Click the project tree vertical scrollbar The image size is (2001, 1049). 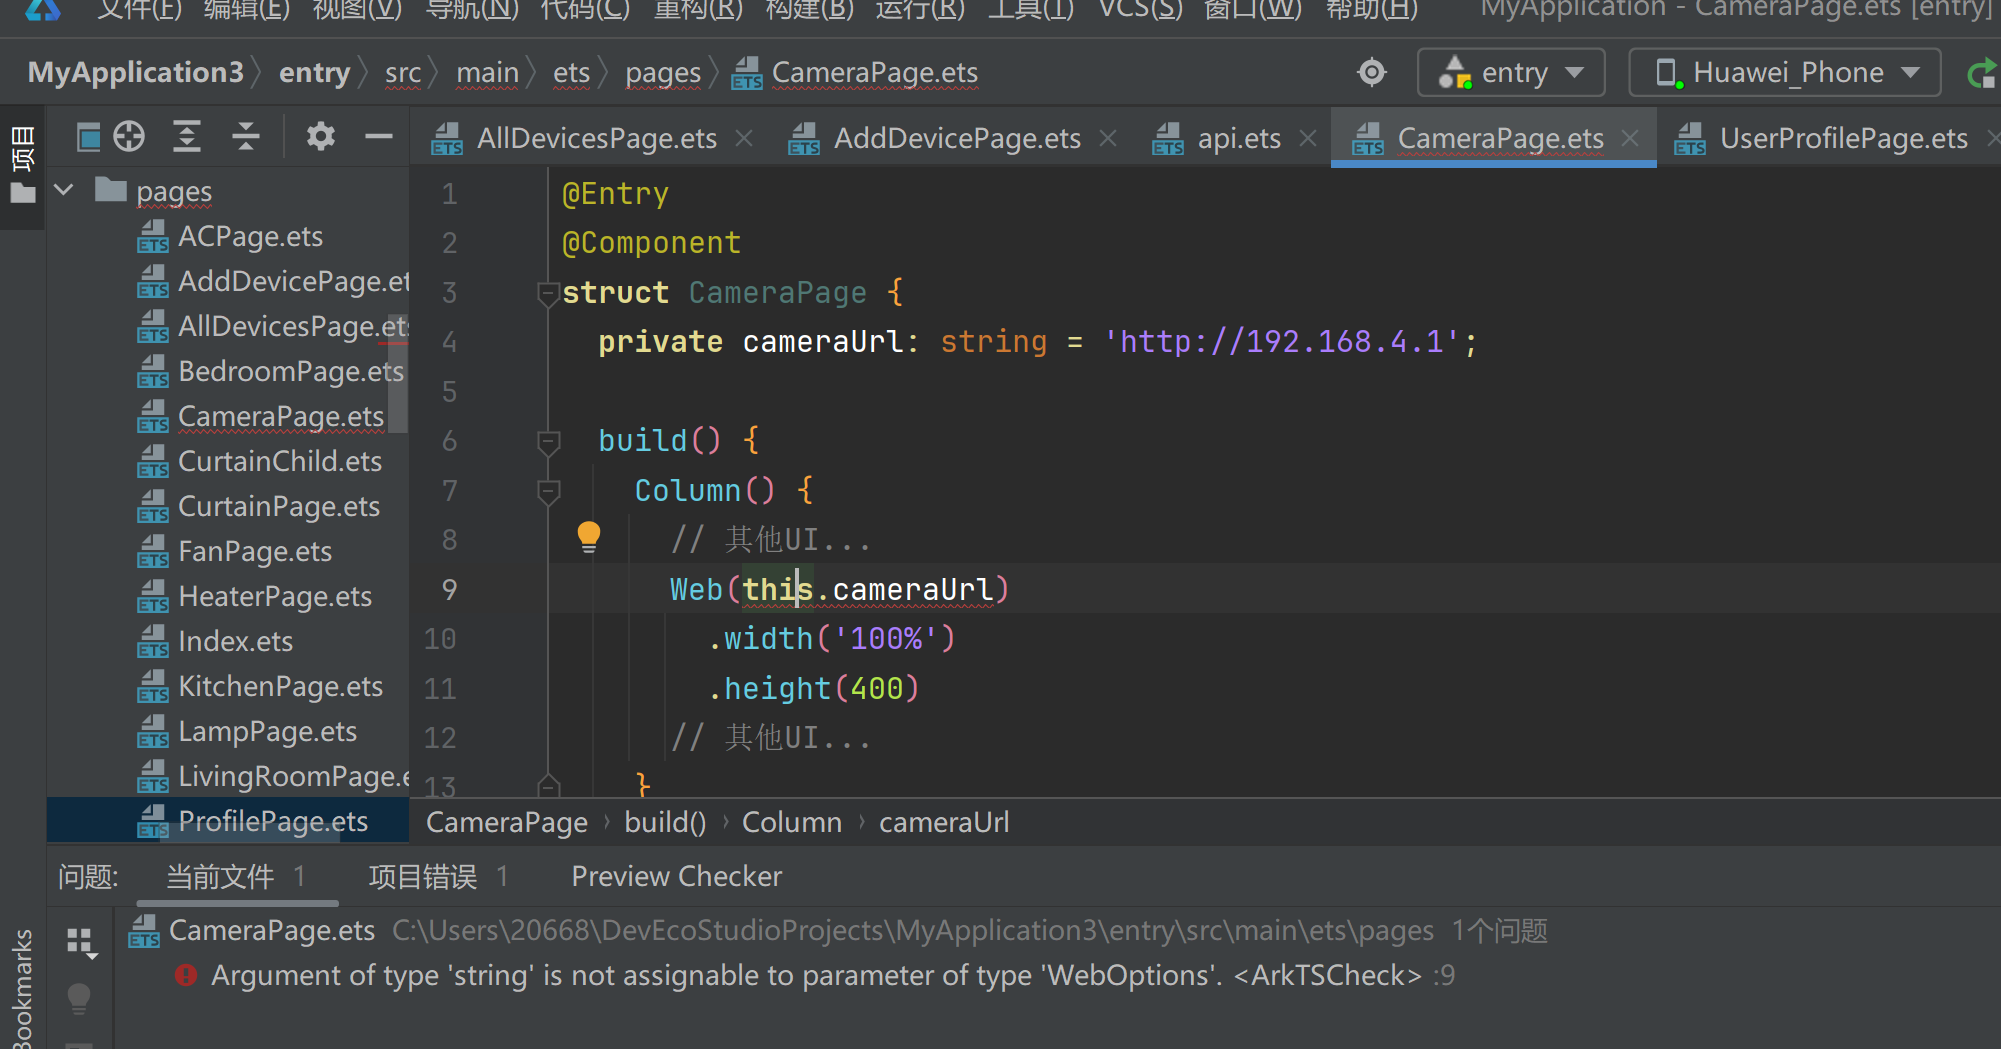click(x=398, y=375)
